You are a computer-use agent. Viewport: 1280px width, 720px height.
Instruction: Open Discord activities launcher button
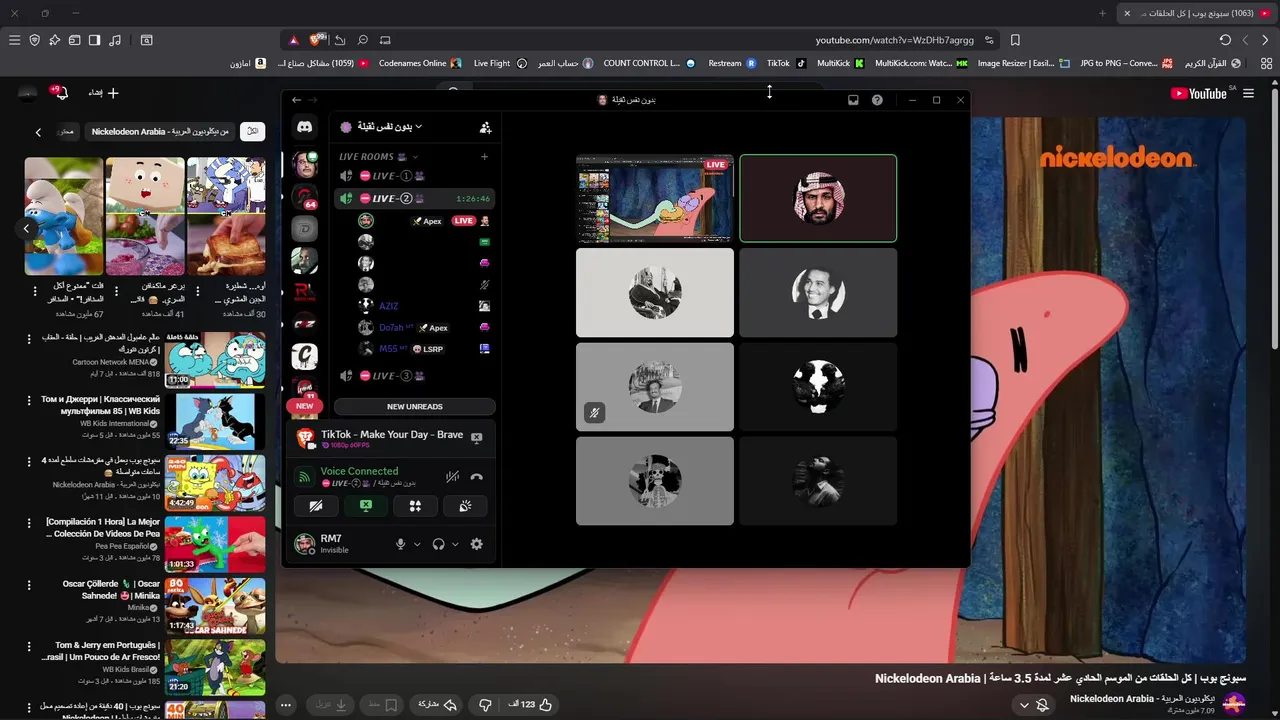pos(415,506)
